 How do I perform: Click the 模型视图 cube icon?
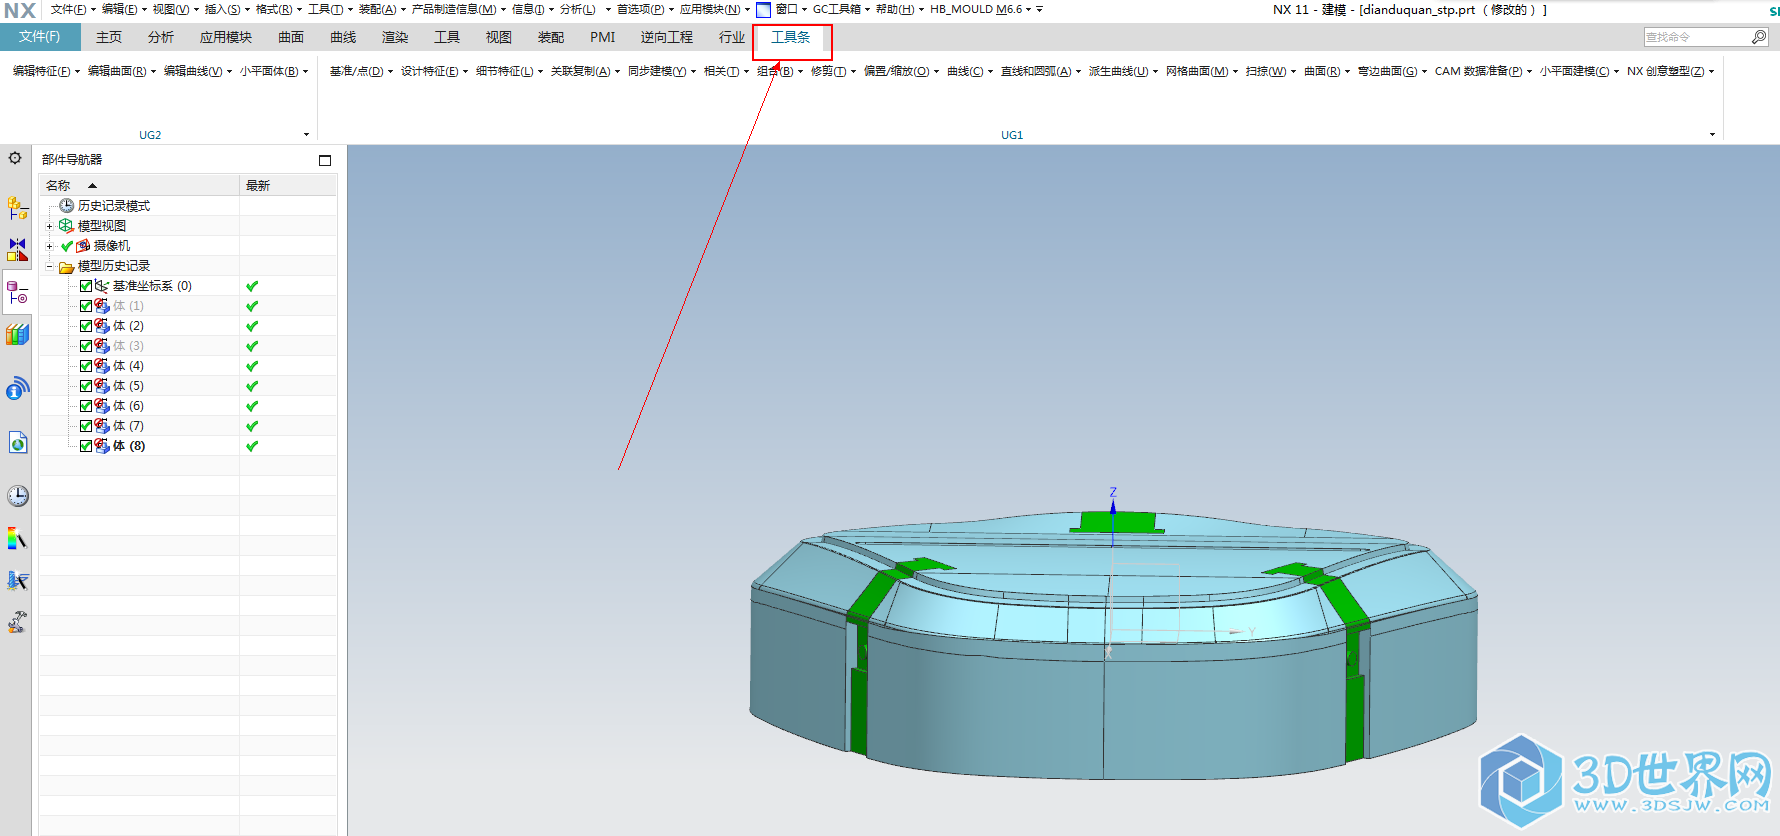[x=66, y=225]
